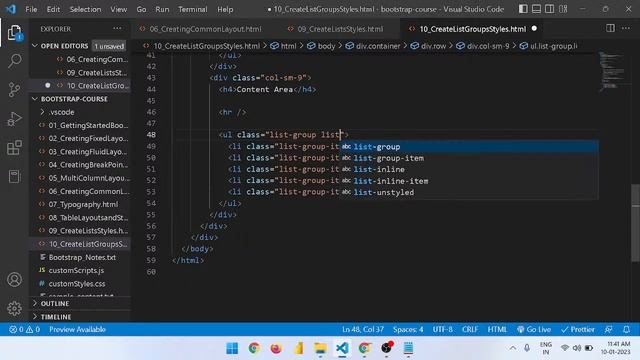This screenshot has height=360, width=640.
Task: Toggle secondary side bar layout icon
Action: pyautogui.click(x=549, y=9)
